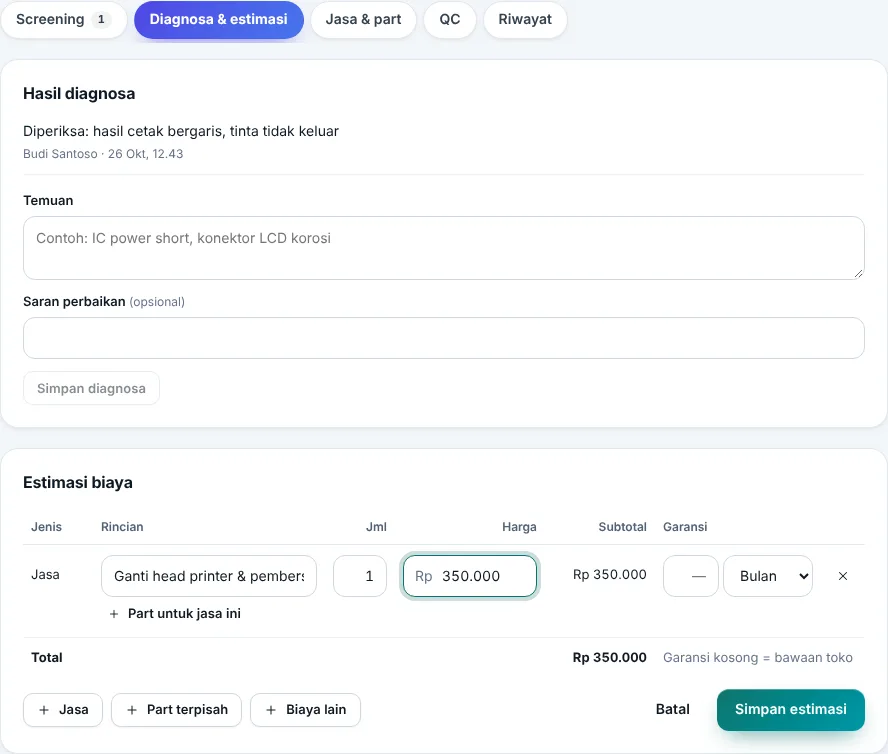The image size is (888, 754).
Task: Click the Total amount Rp 350.000
Action: coord(609,658)
